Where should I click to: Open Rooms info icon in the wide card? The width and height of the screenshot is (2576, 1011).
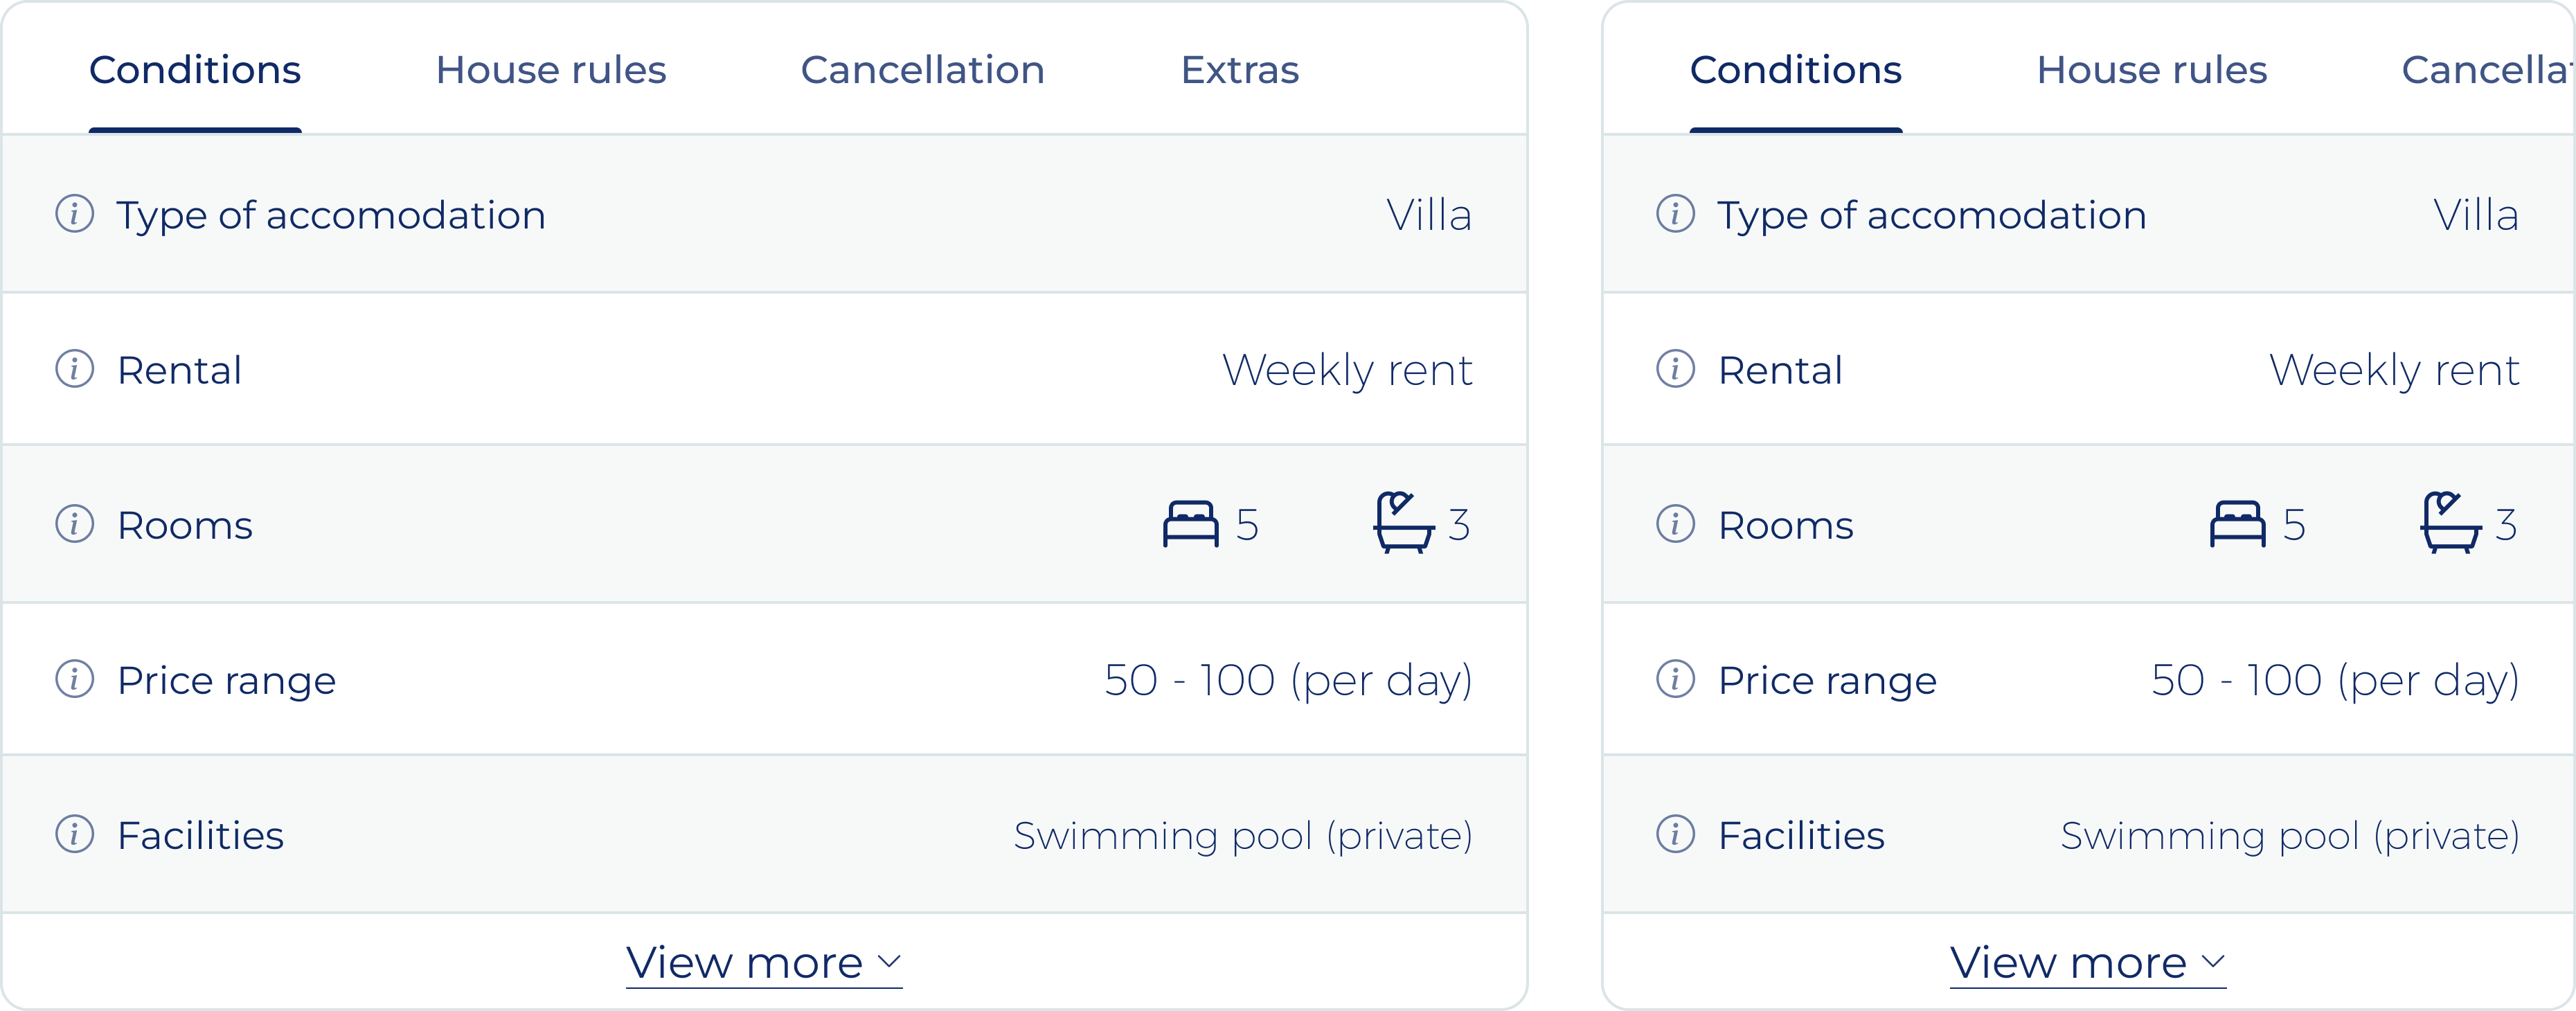[74, 524]
